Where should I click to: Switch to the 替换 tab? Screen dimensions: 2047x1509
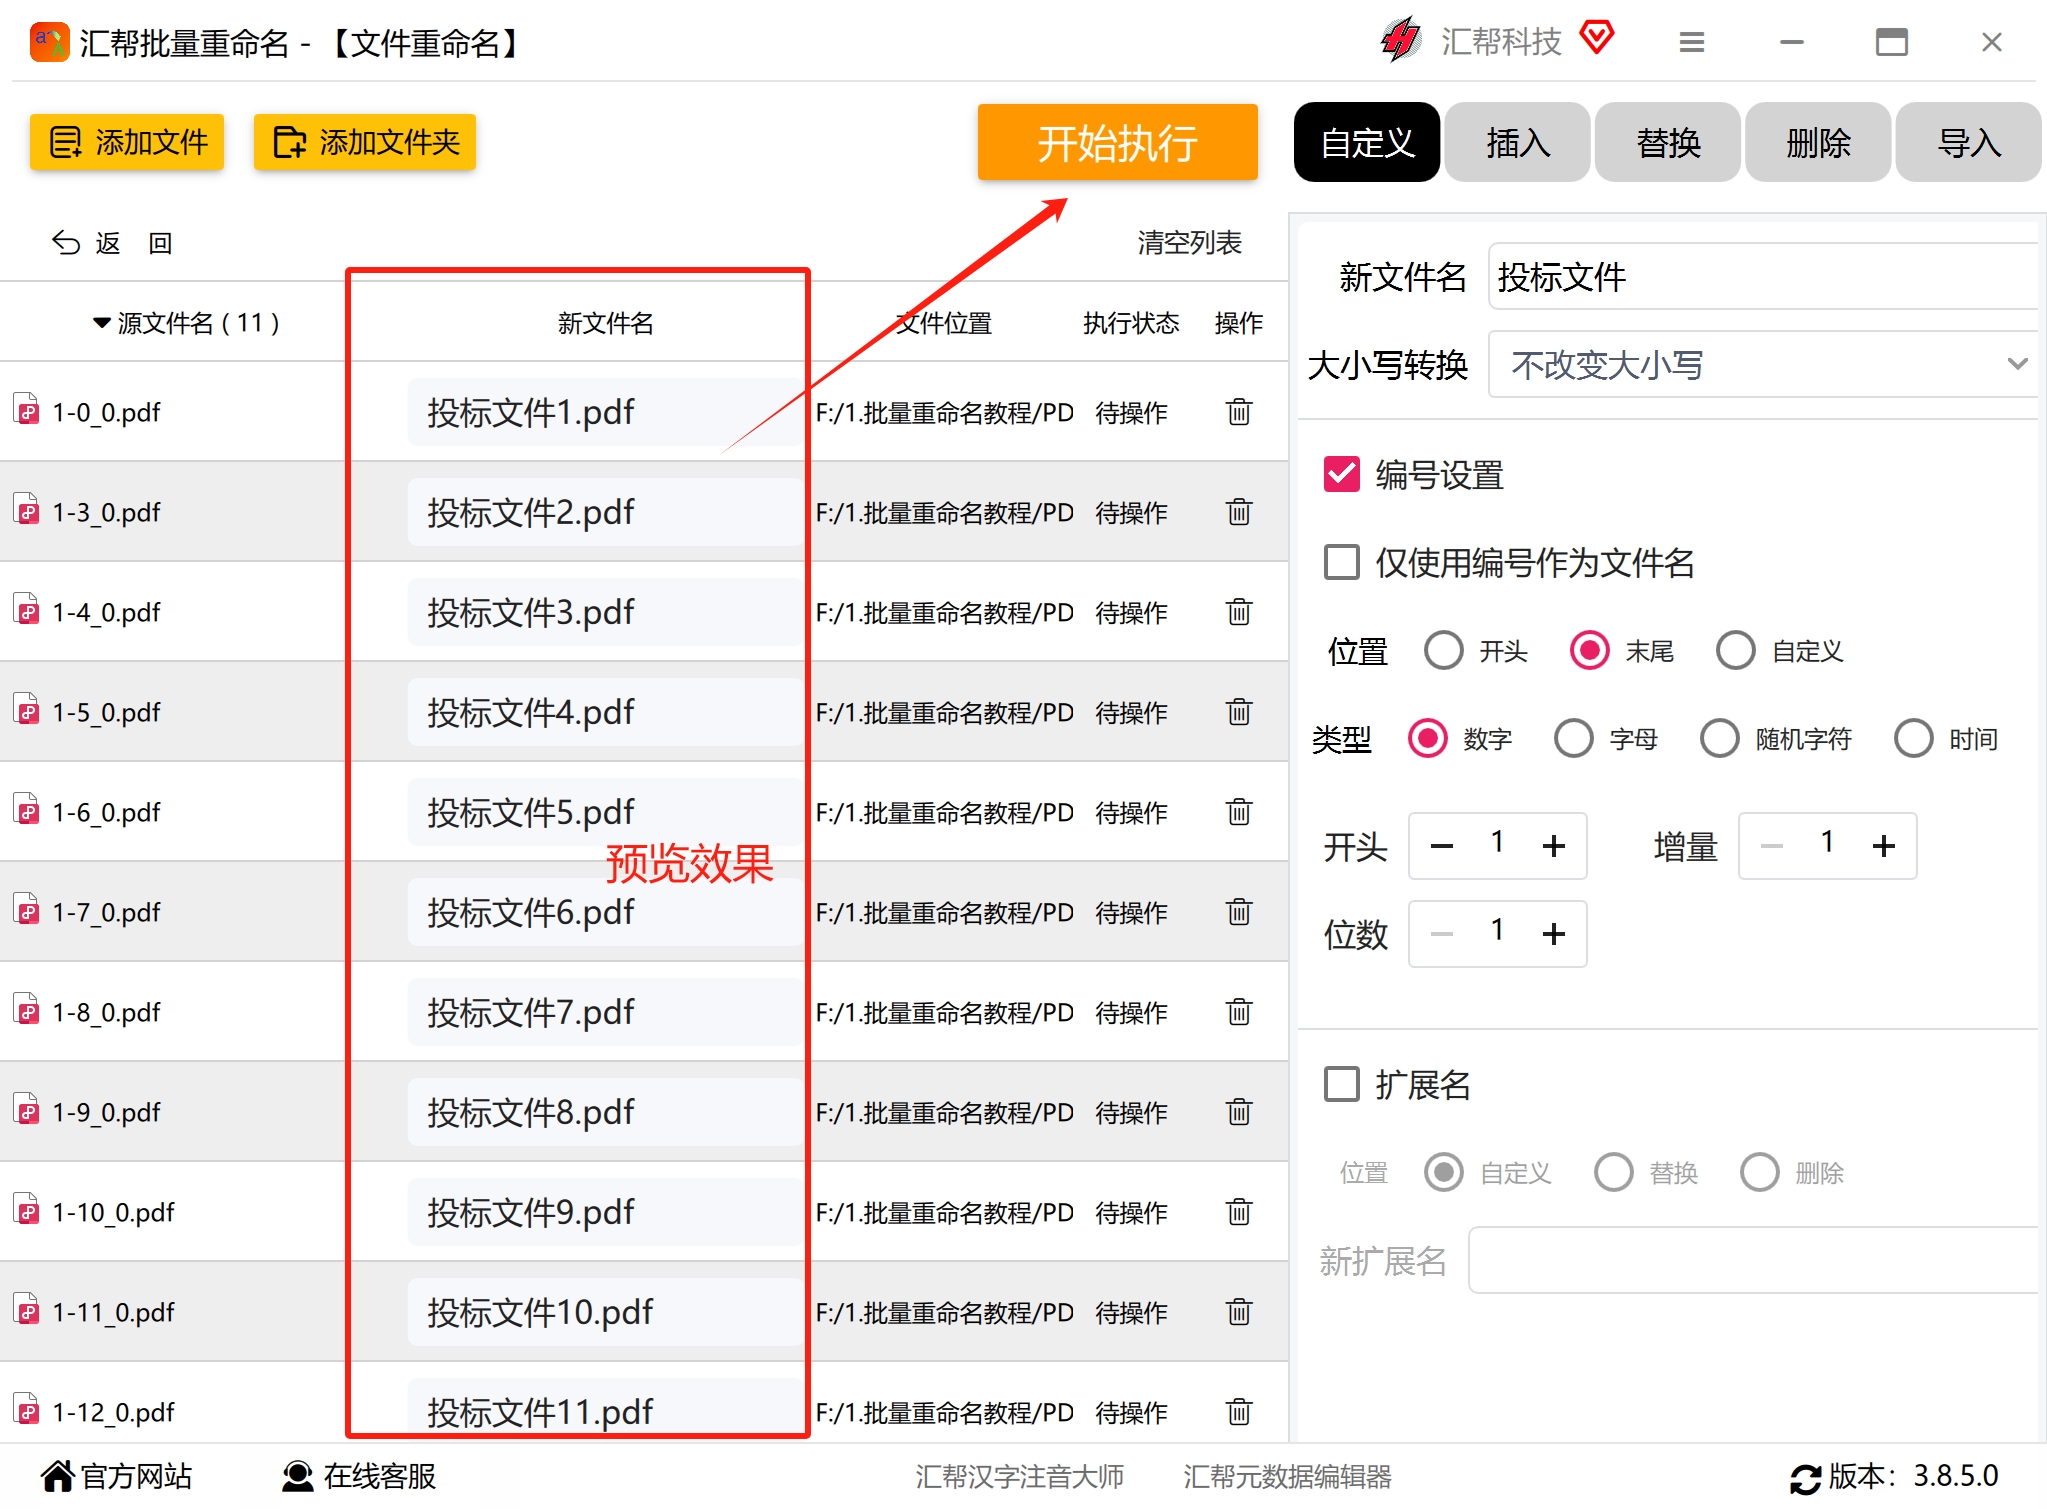click(1667, 142)
